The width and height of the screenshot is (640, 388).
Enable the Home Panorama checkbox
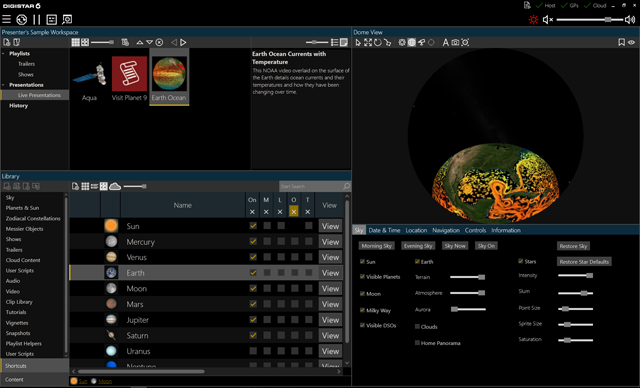click(x=417, y=343)
